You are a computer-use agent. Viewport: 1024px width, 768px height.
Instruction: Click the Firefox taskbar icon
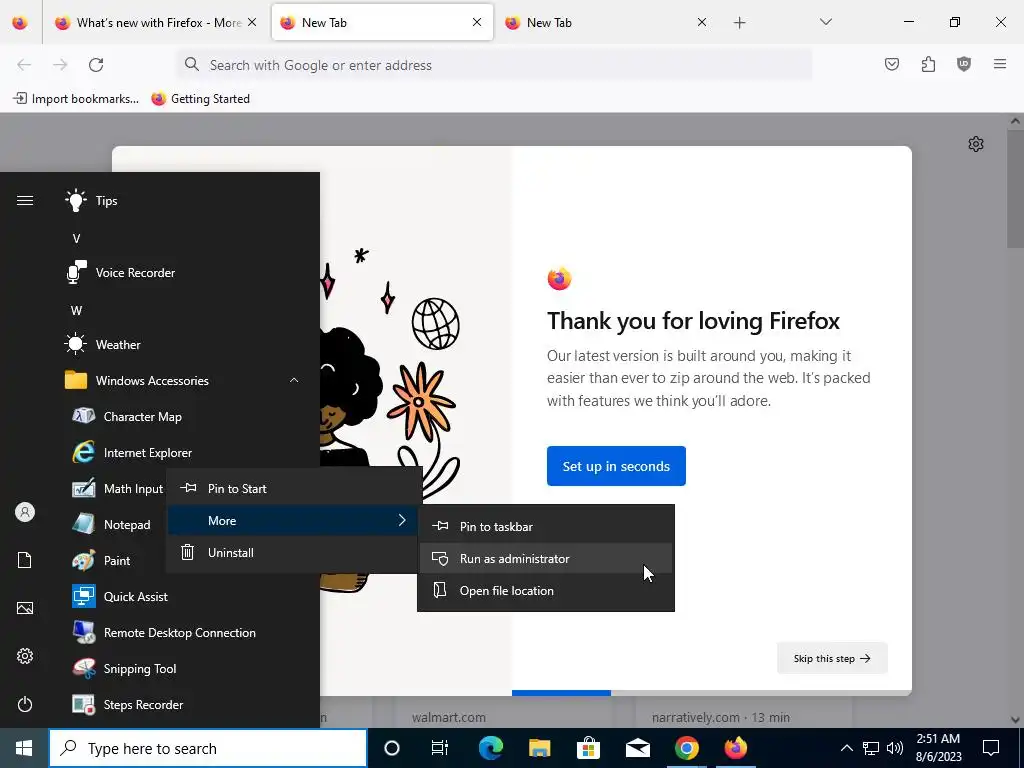[x=735, y=748]
